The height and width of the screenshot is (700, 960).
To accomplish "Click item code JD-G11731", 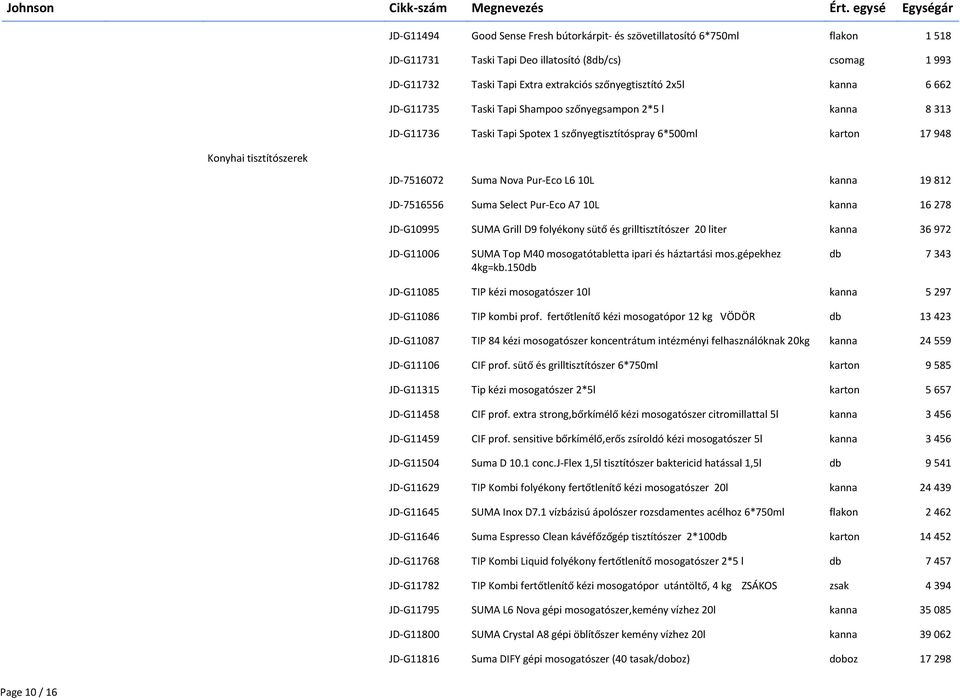I will pyautogui.click(x=414, y=60).
